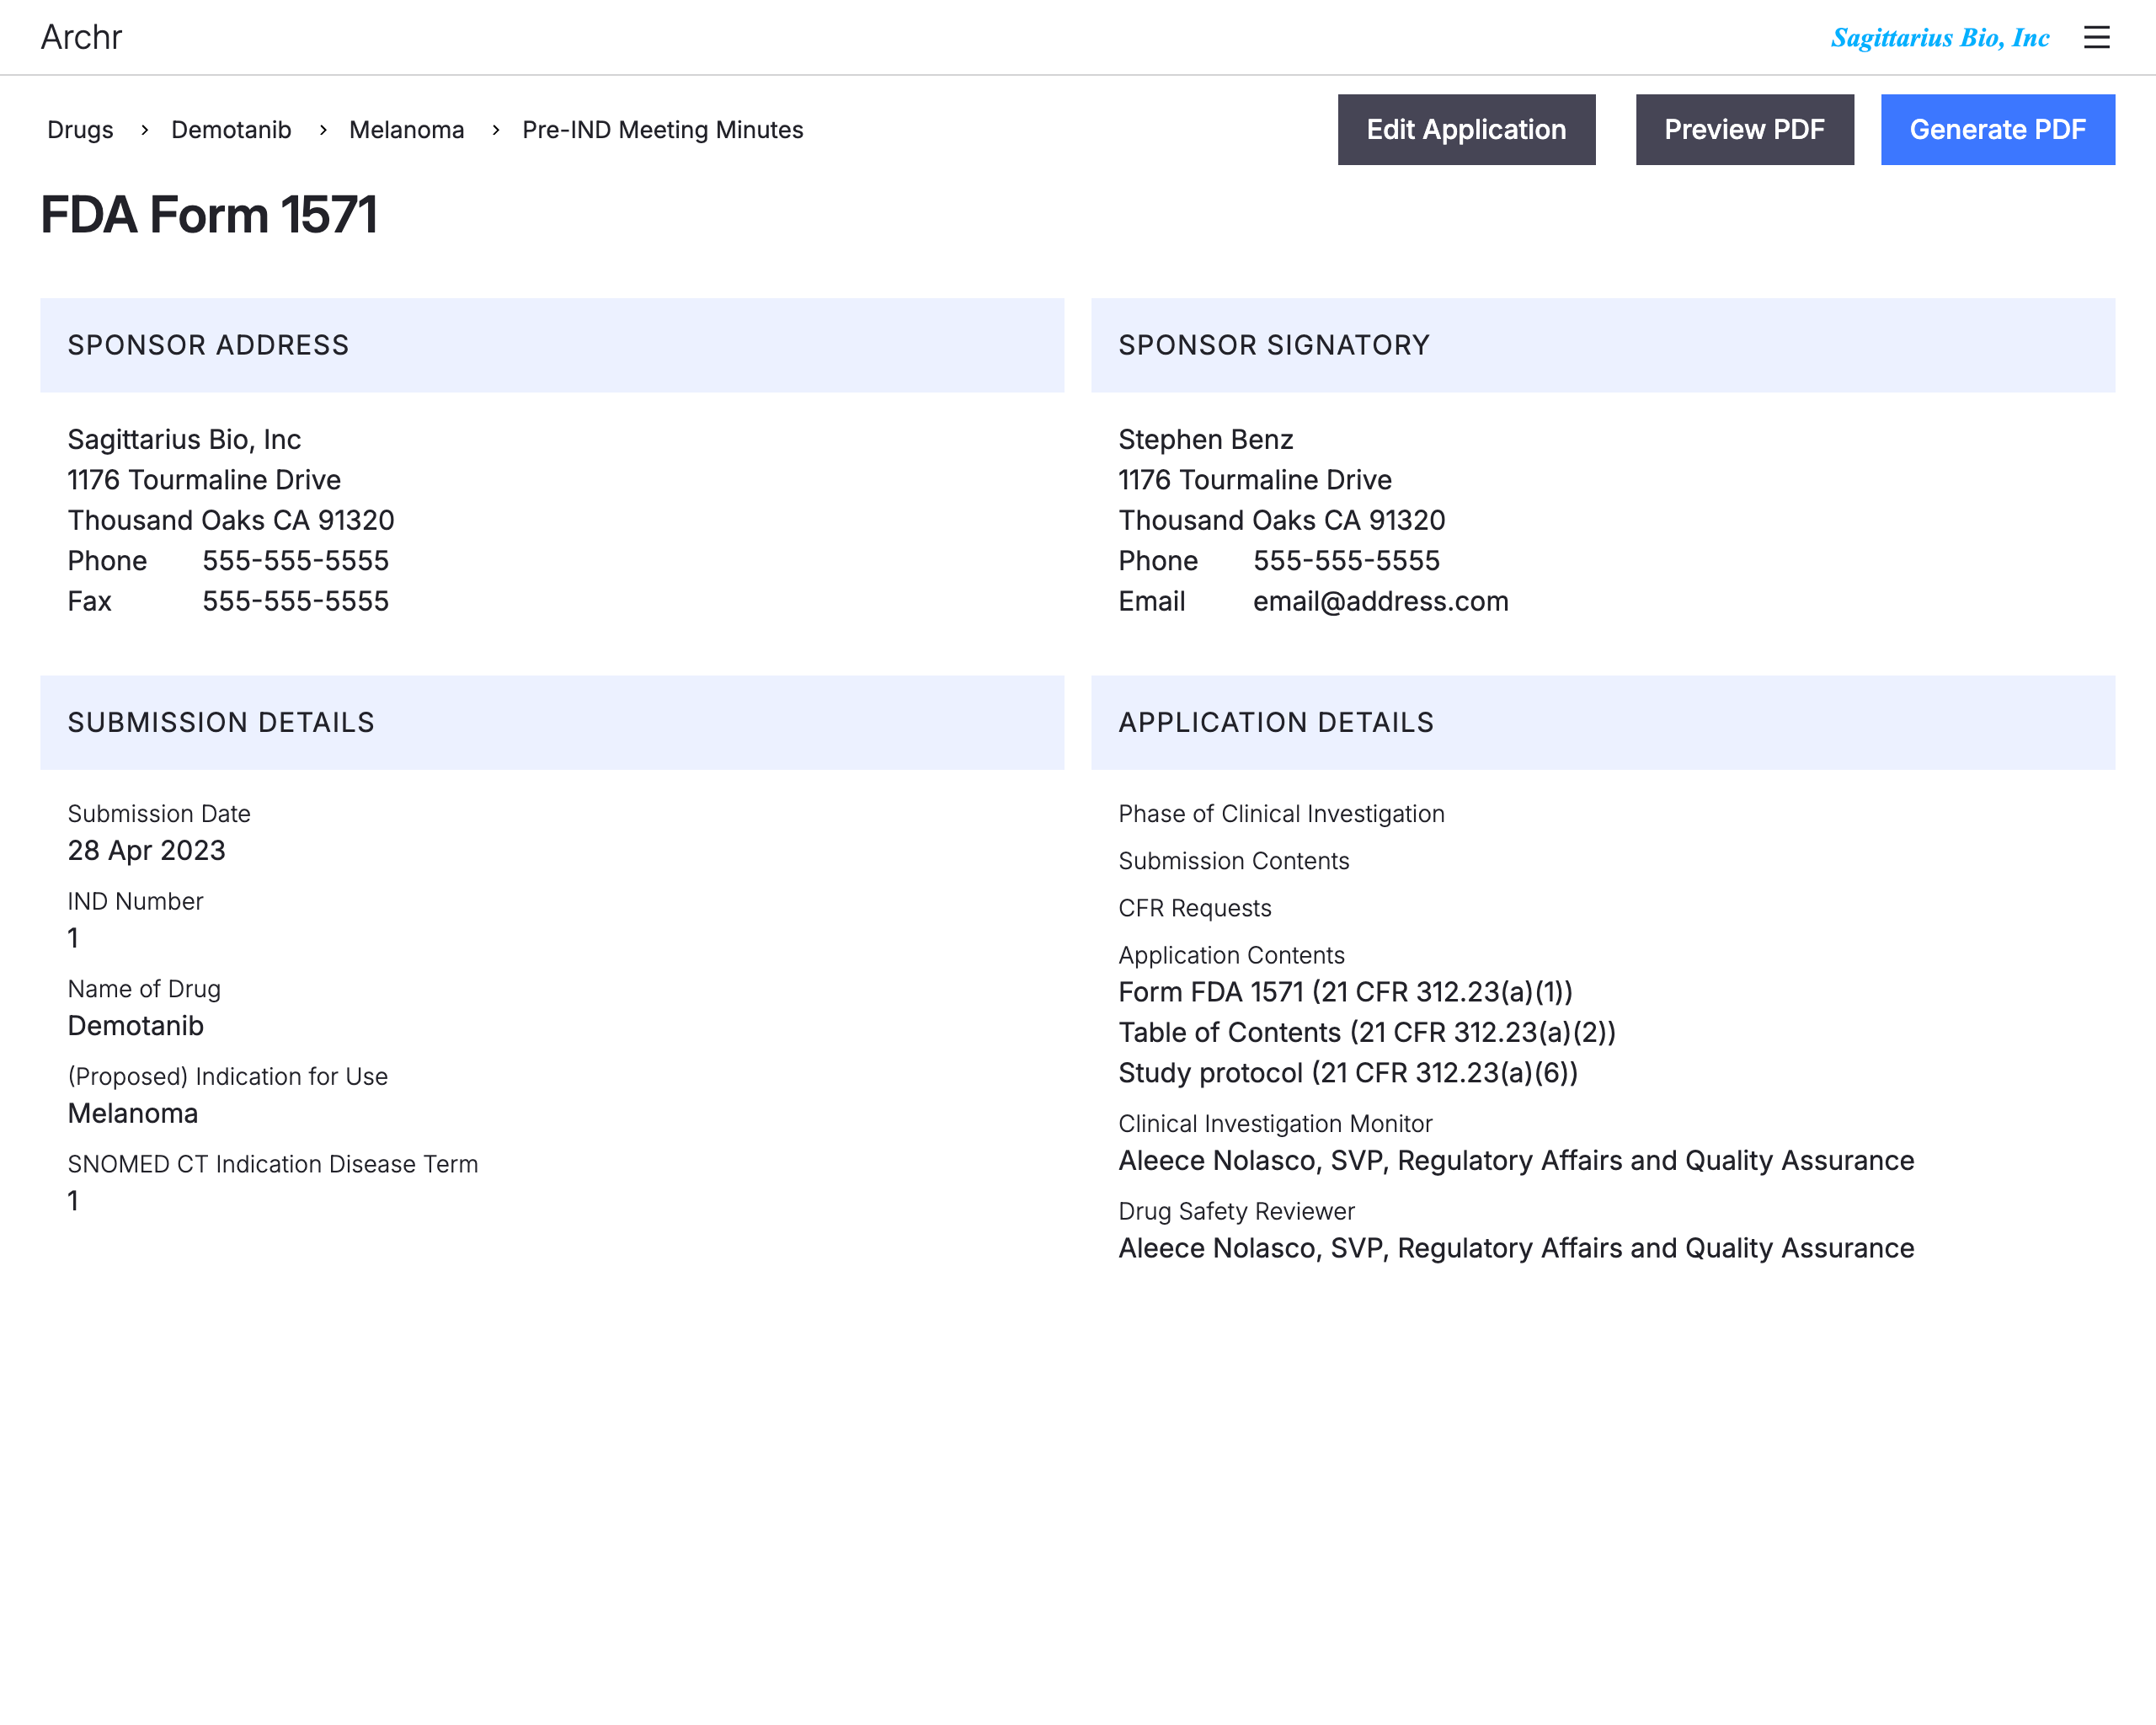This screenshot has width=2156, height=1725.
Task: Navigate to Melanoma breadcrumb
Action: 406,130
